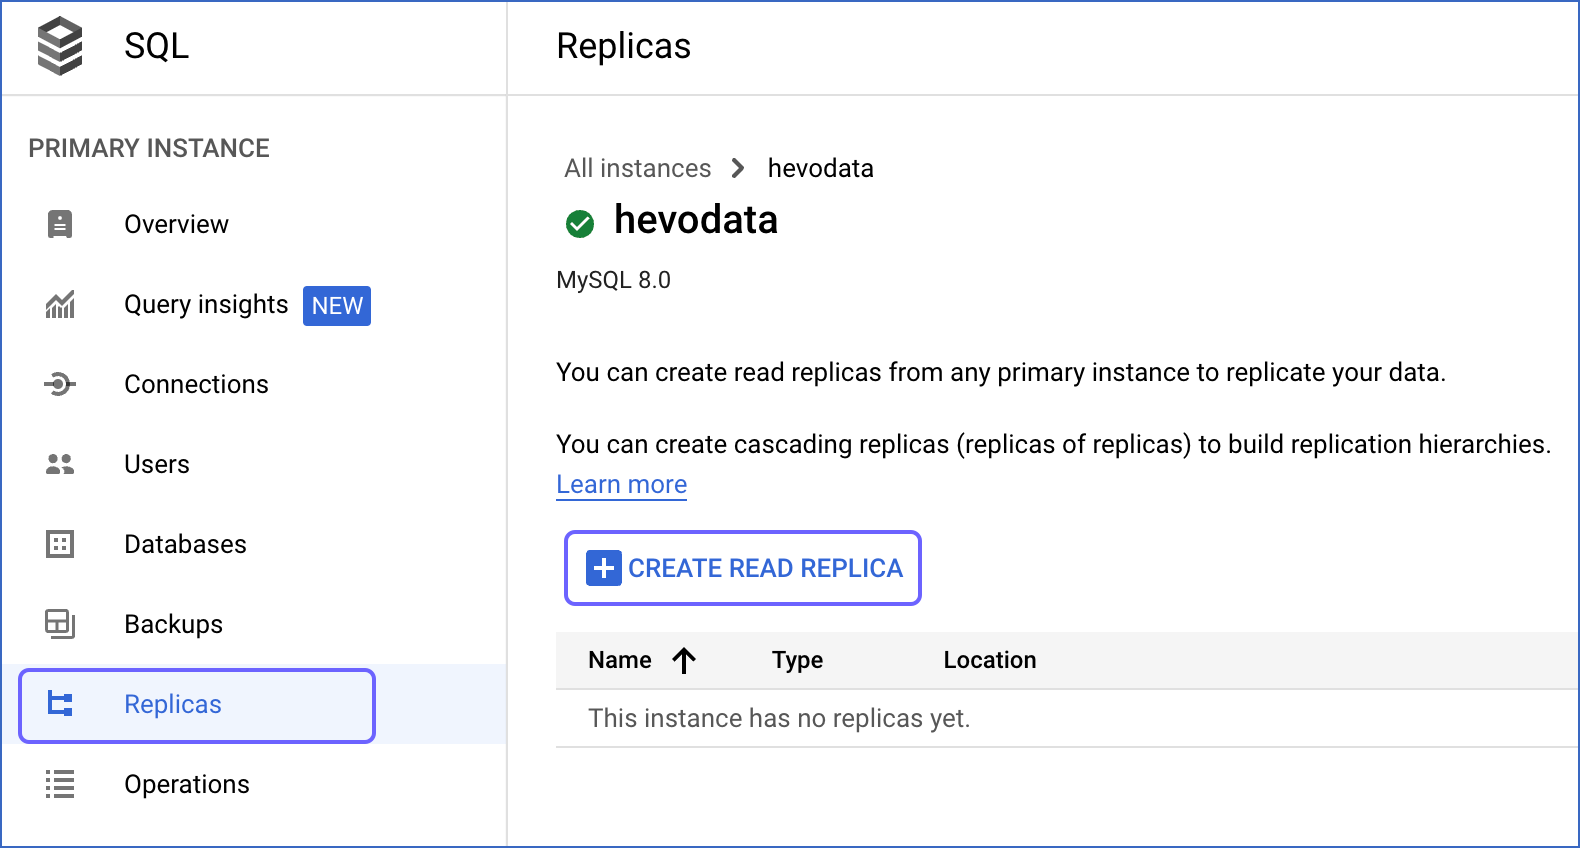
Task: Click the SQL stacked layers logo
Action: (60, 46)
